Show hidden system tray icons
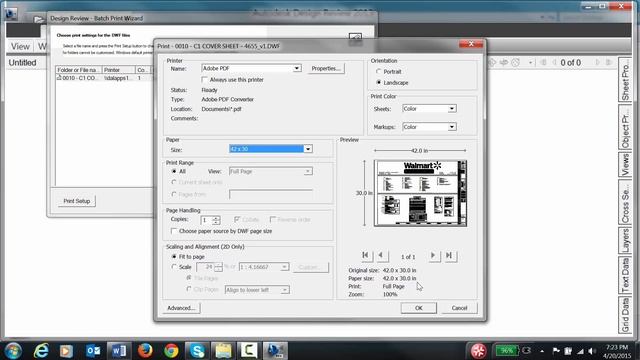Image resolution: width=640 pixels, height=360 pixels. [542, 351]
